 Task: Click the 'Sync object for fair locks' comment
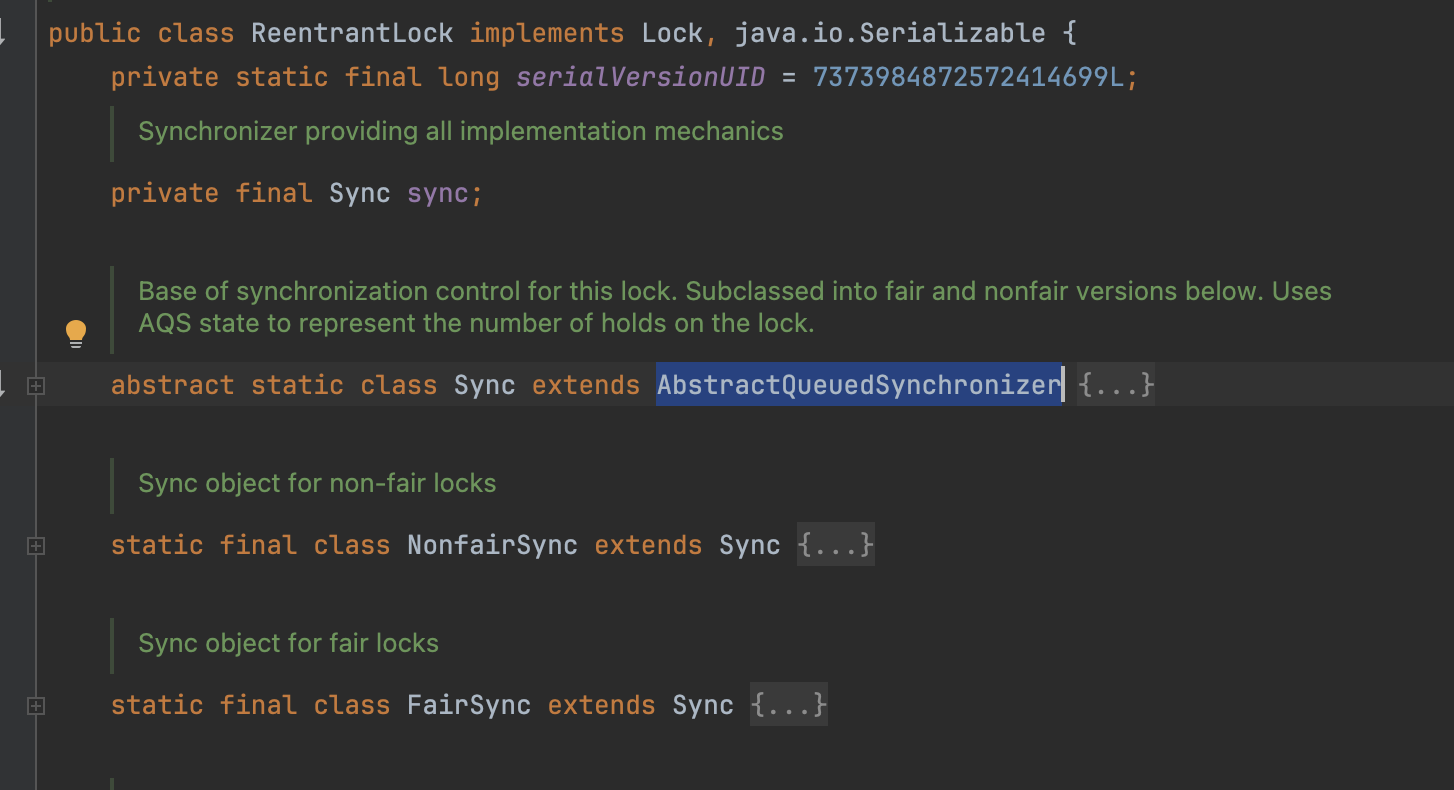click(x=288, y=643)
